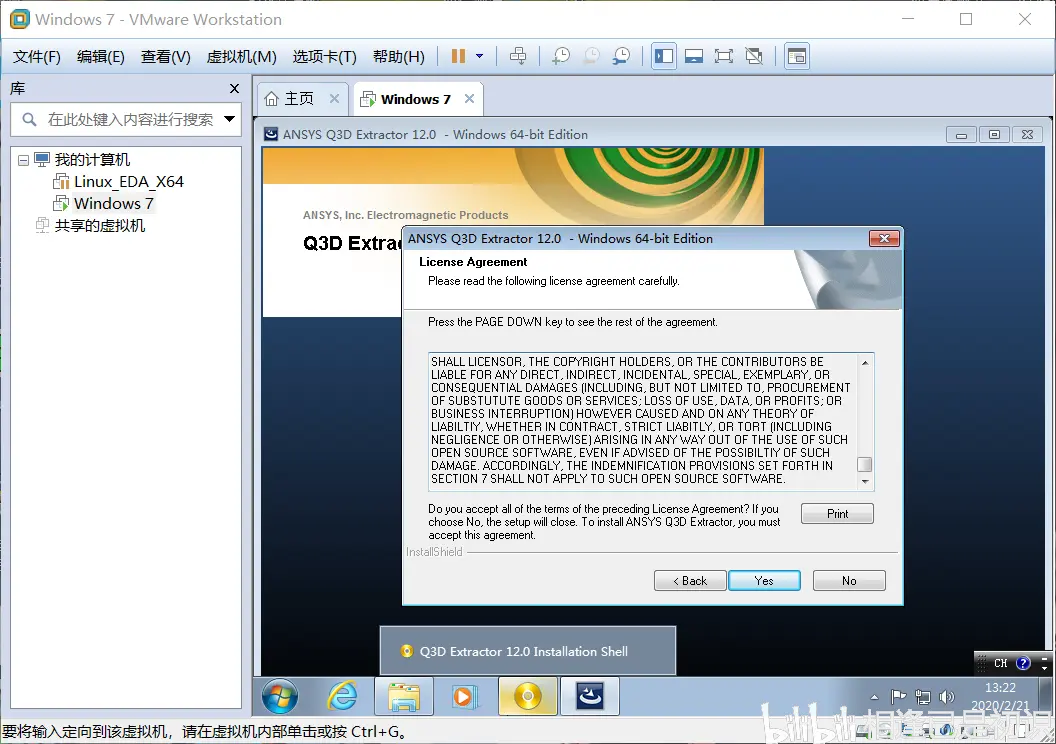
Task: Open the snapshot manager with the wrench clock icon
Action: pos(621,57)
